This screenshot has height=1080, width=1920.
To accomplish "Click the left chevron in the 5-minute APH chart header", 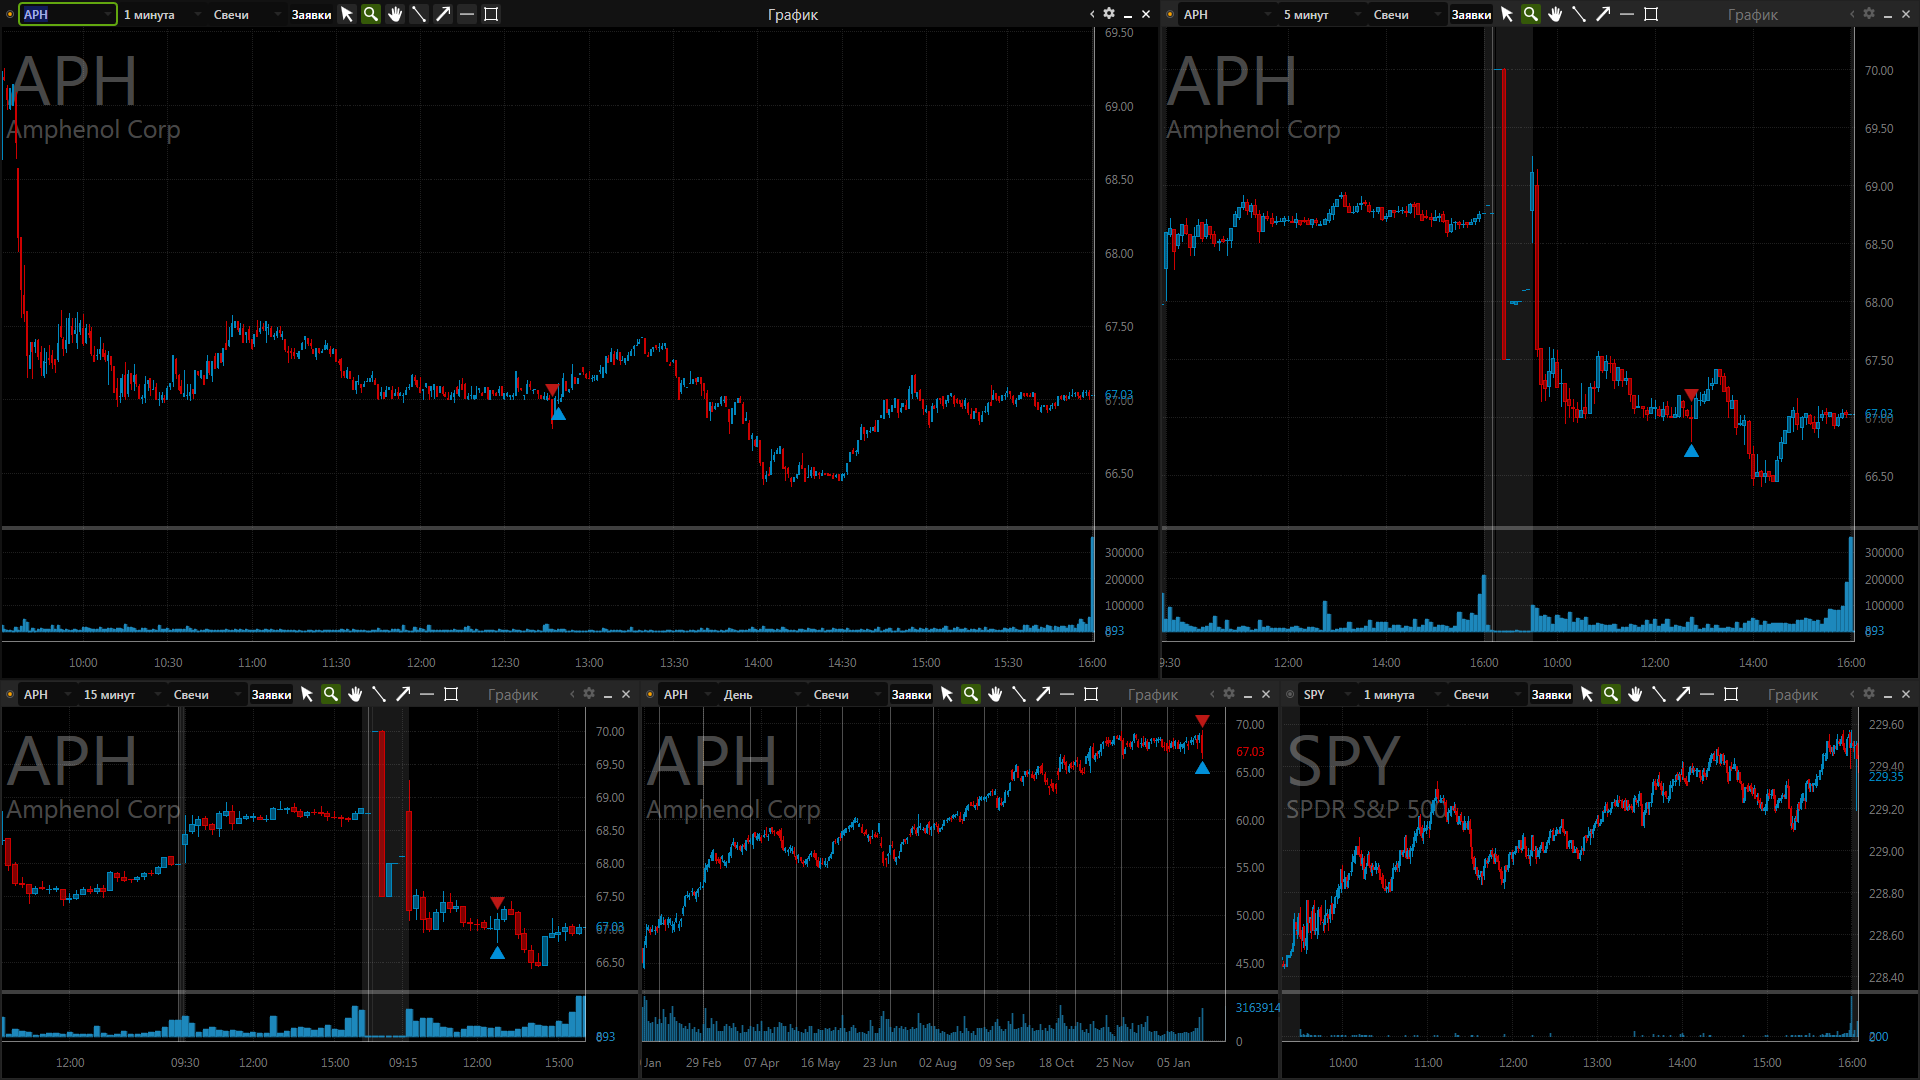I will [x=1852, y=14].
